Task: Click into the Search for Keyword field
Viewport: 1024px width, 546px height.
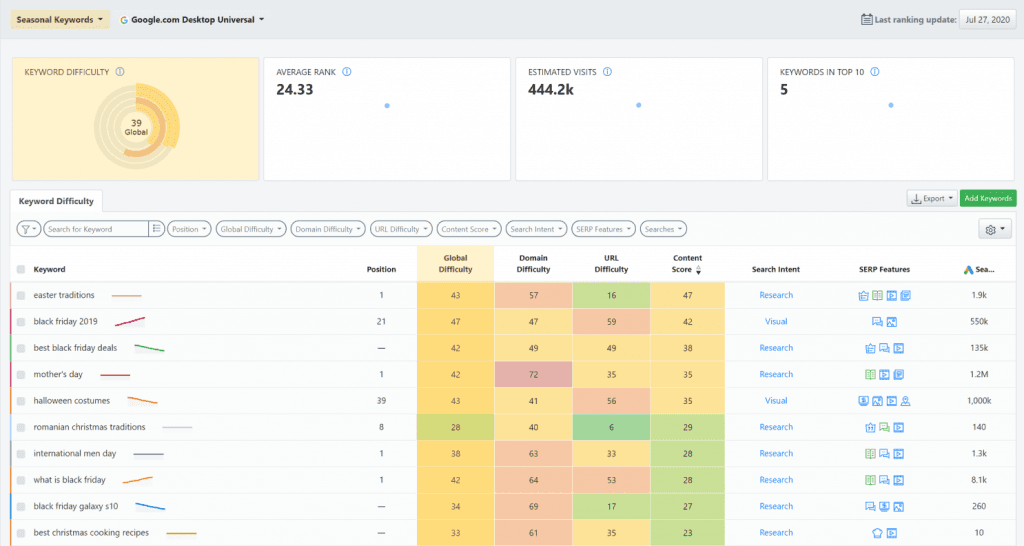Action: (96, 229)
